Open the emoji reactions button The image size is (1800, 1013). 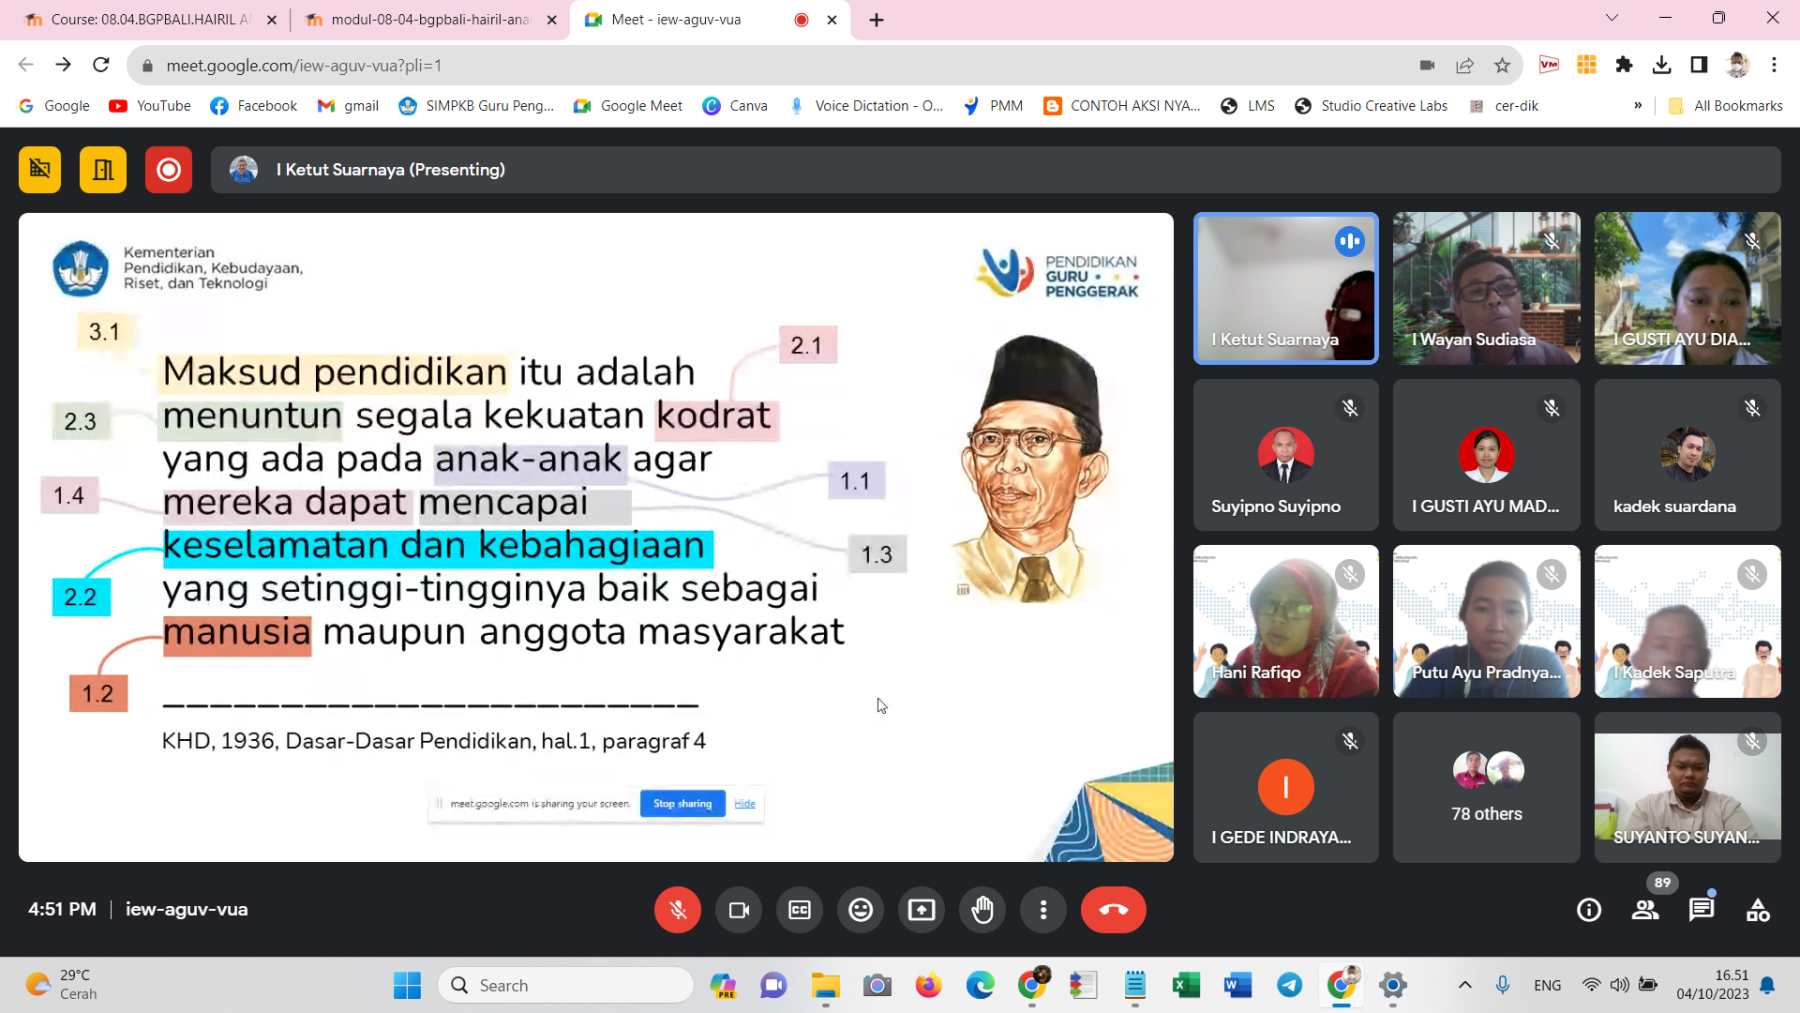861,910
